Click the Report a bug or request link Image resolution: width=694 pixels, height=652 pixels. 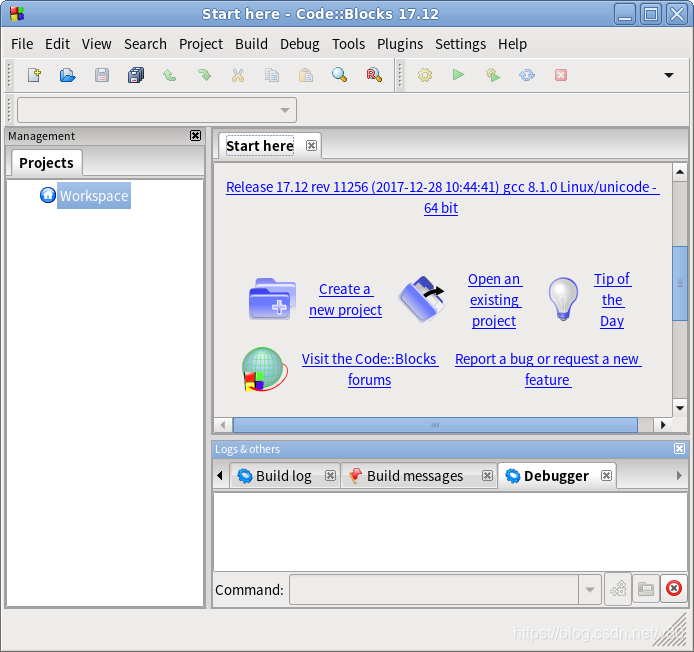click(548, 369)
